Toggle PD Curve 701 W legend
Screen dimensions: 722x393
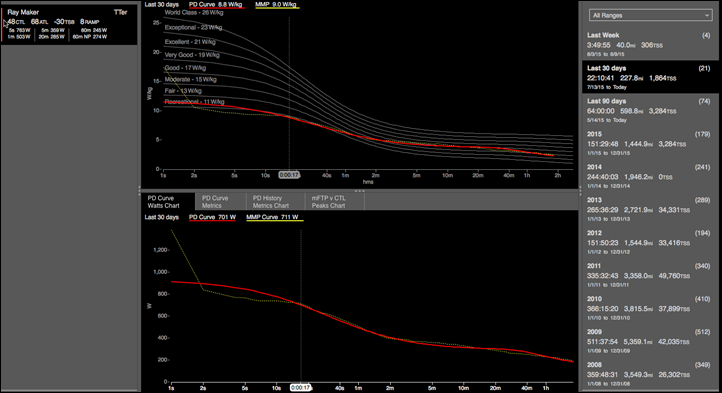click(212, 217)
